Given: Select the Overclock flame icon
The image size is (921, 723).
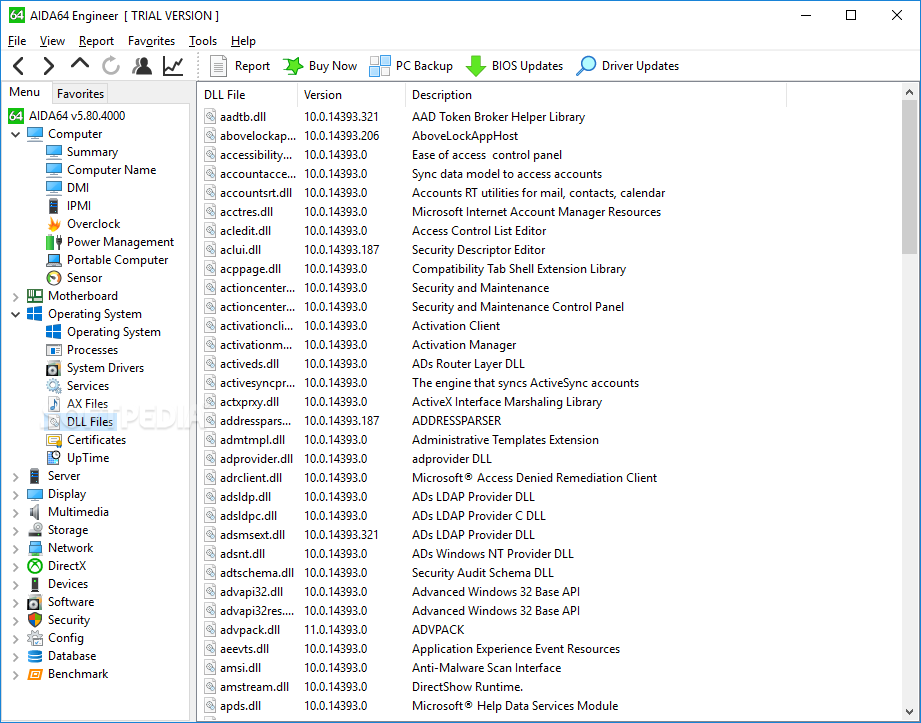Looking at the screenshot, I should [x=53, y=224].
